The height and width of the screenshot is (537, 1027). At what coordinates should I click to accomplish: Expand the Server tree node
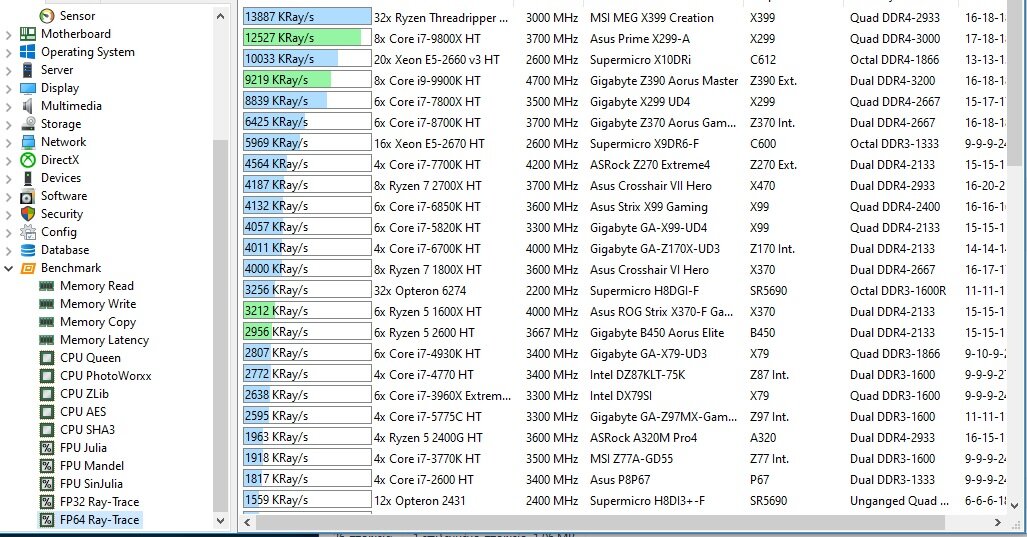click(x=9, y=70)
